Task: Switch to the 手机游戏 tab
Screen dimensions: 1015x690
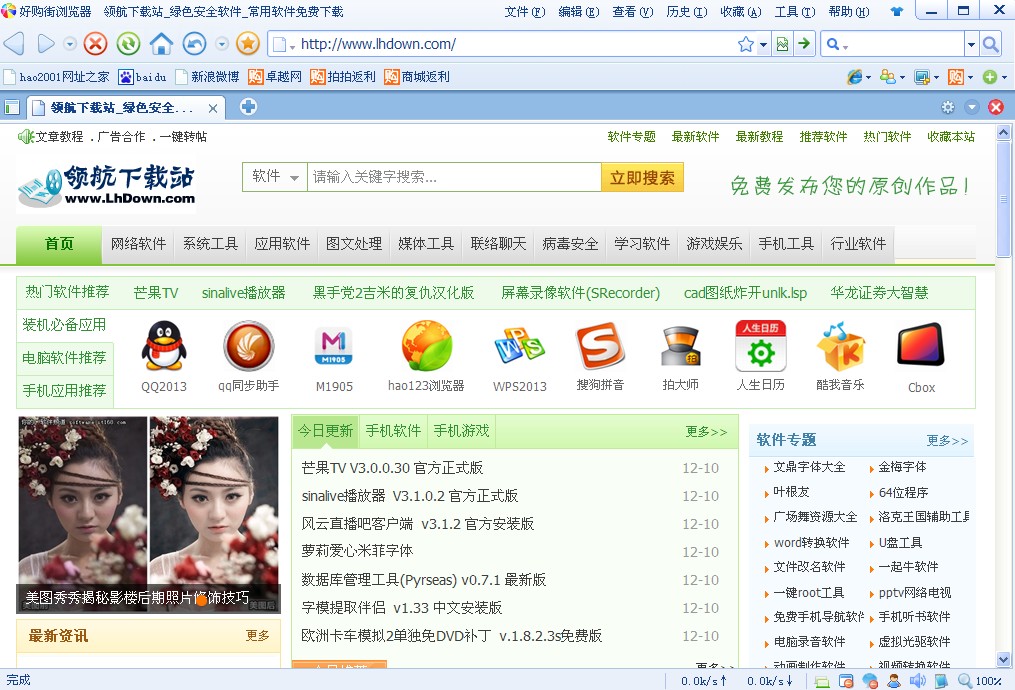Action: tap(462, 431)
